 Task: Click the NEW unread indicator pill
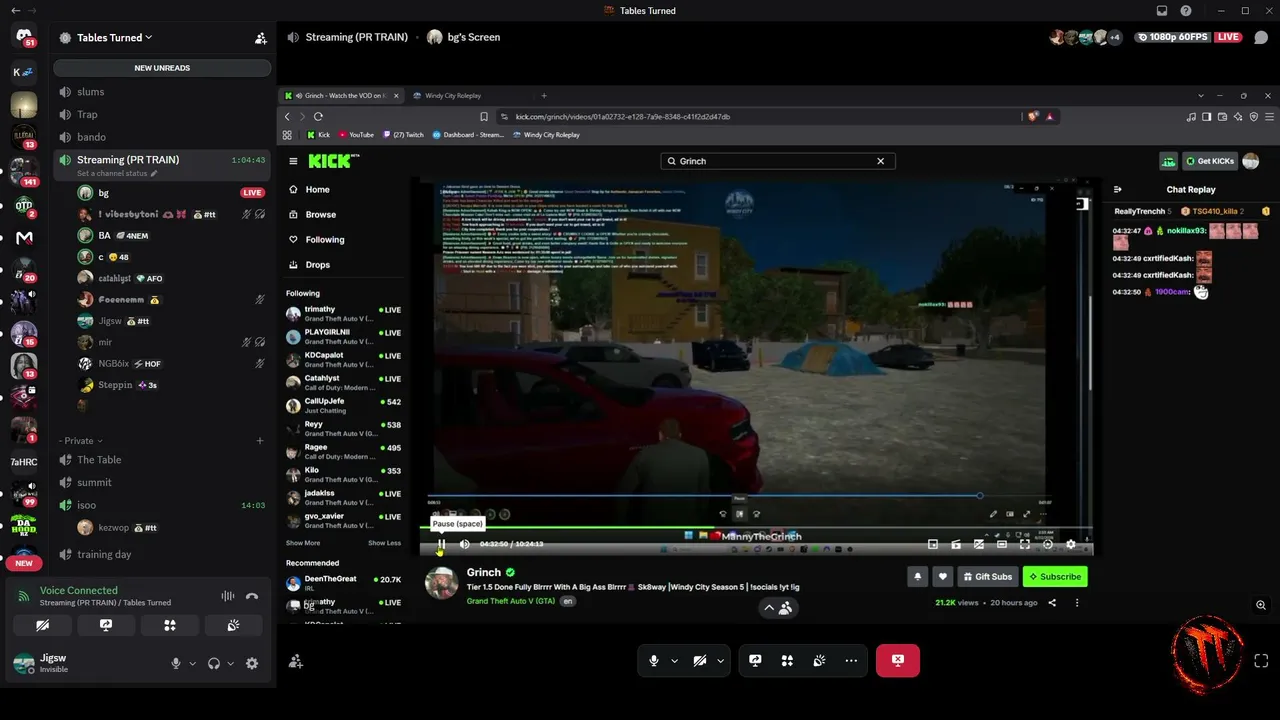click(x=24, y=563)
